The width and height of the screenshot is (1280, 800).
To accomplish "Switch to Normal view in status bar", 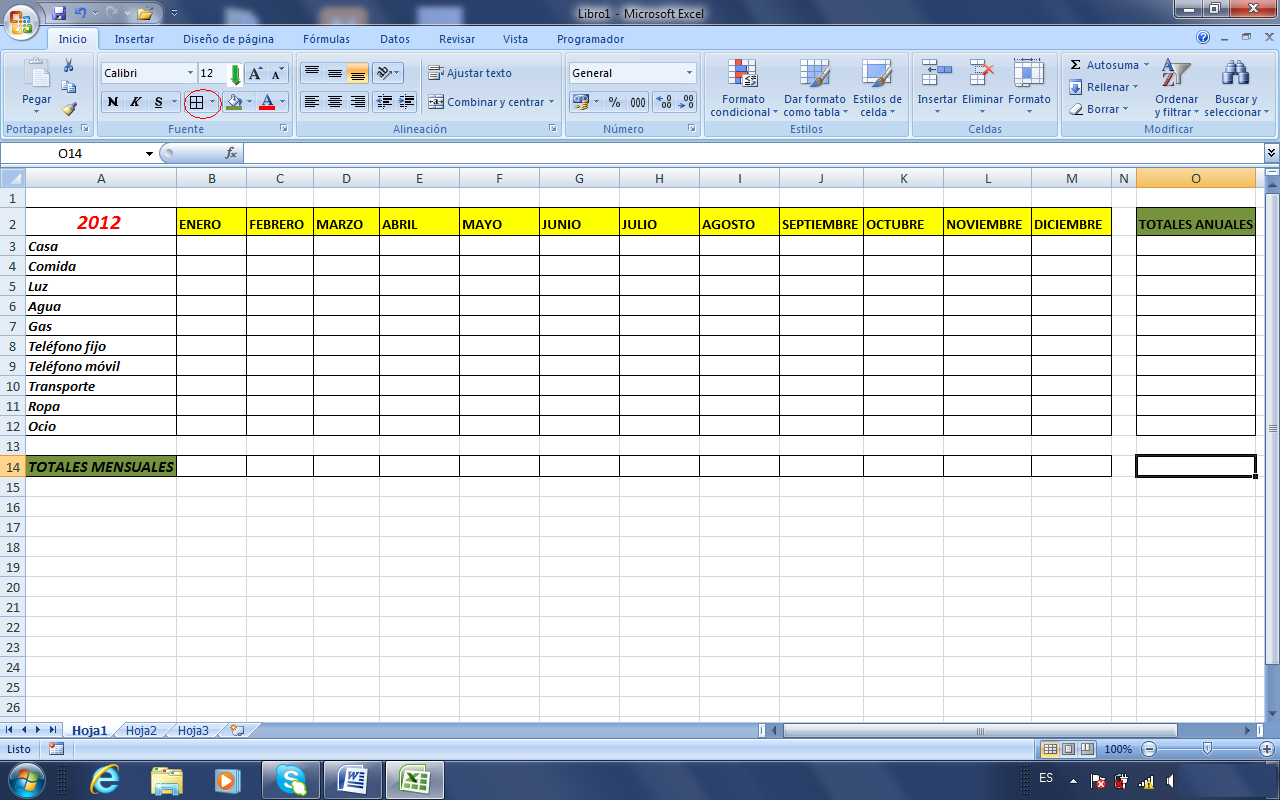I will [x=1050, y=749].
